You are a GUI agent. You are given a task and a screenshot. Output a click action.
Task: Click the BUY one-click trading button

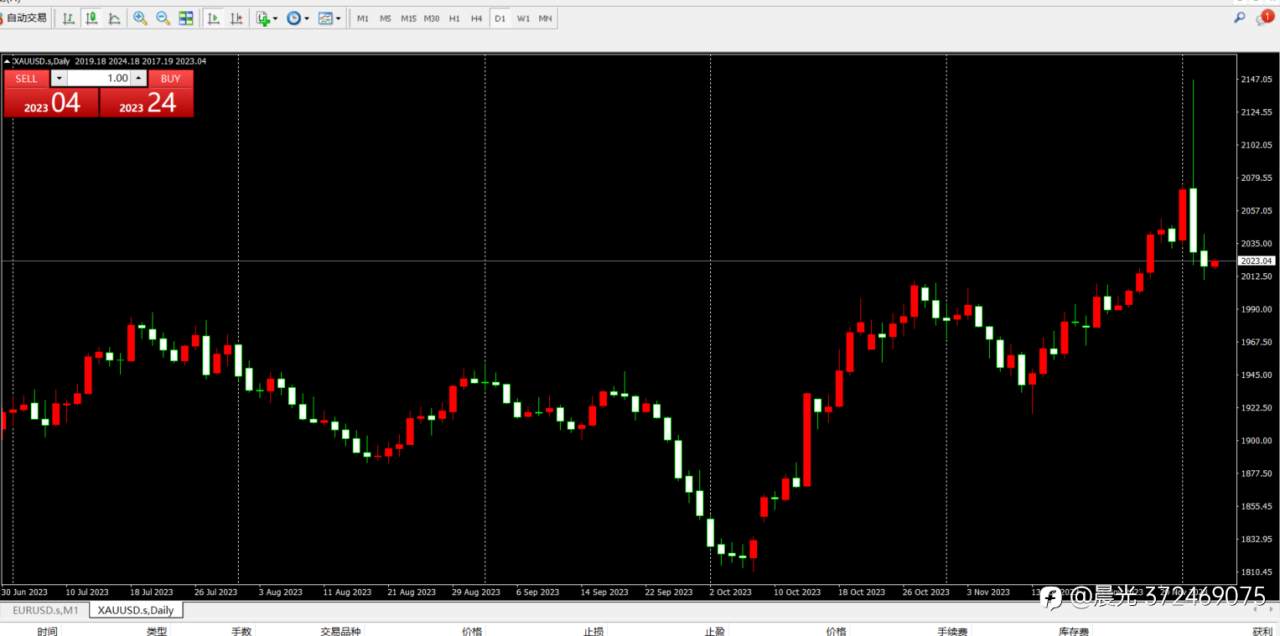click(171, 78)
